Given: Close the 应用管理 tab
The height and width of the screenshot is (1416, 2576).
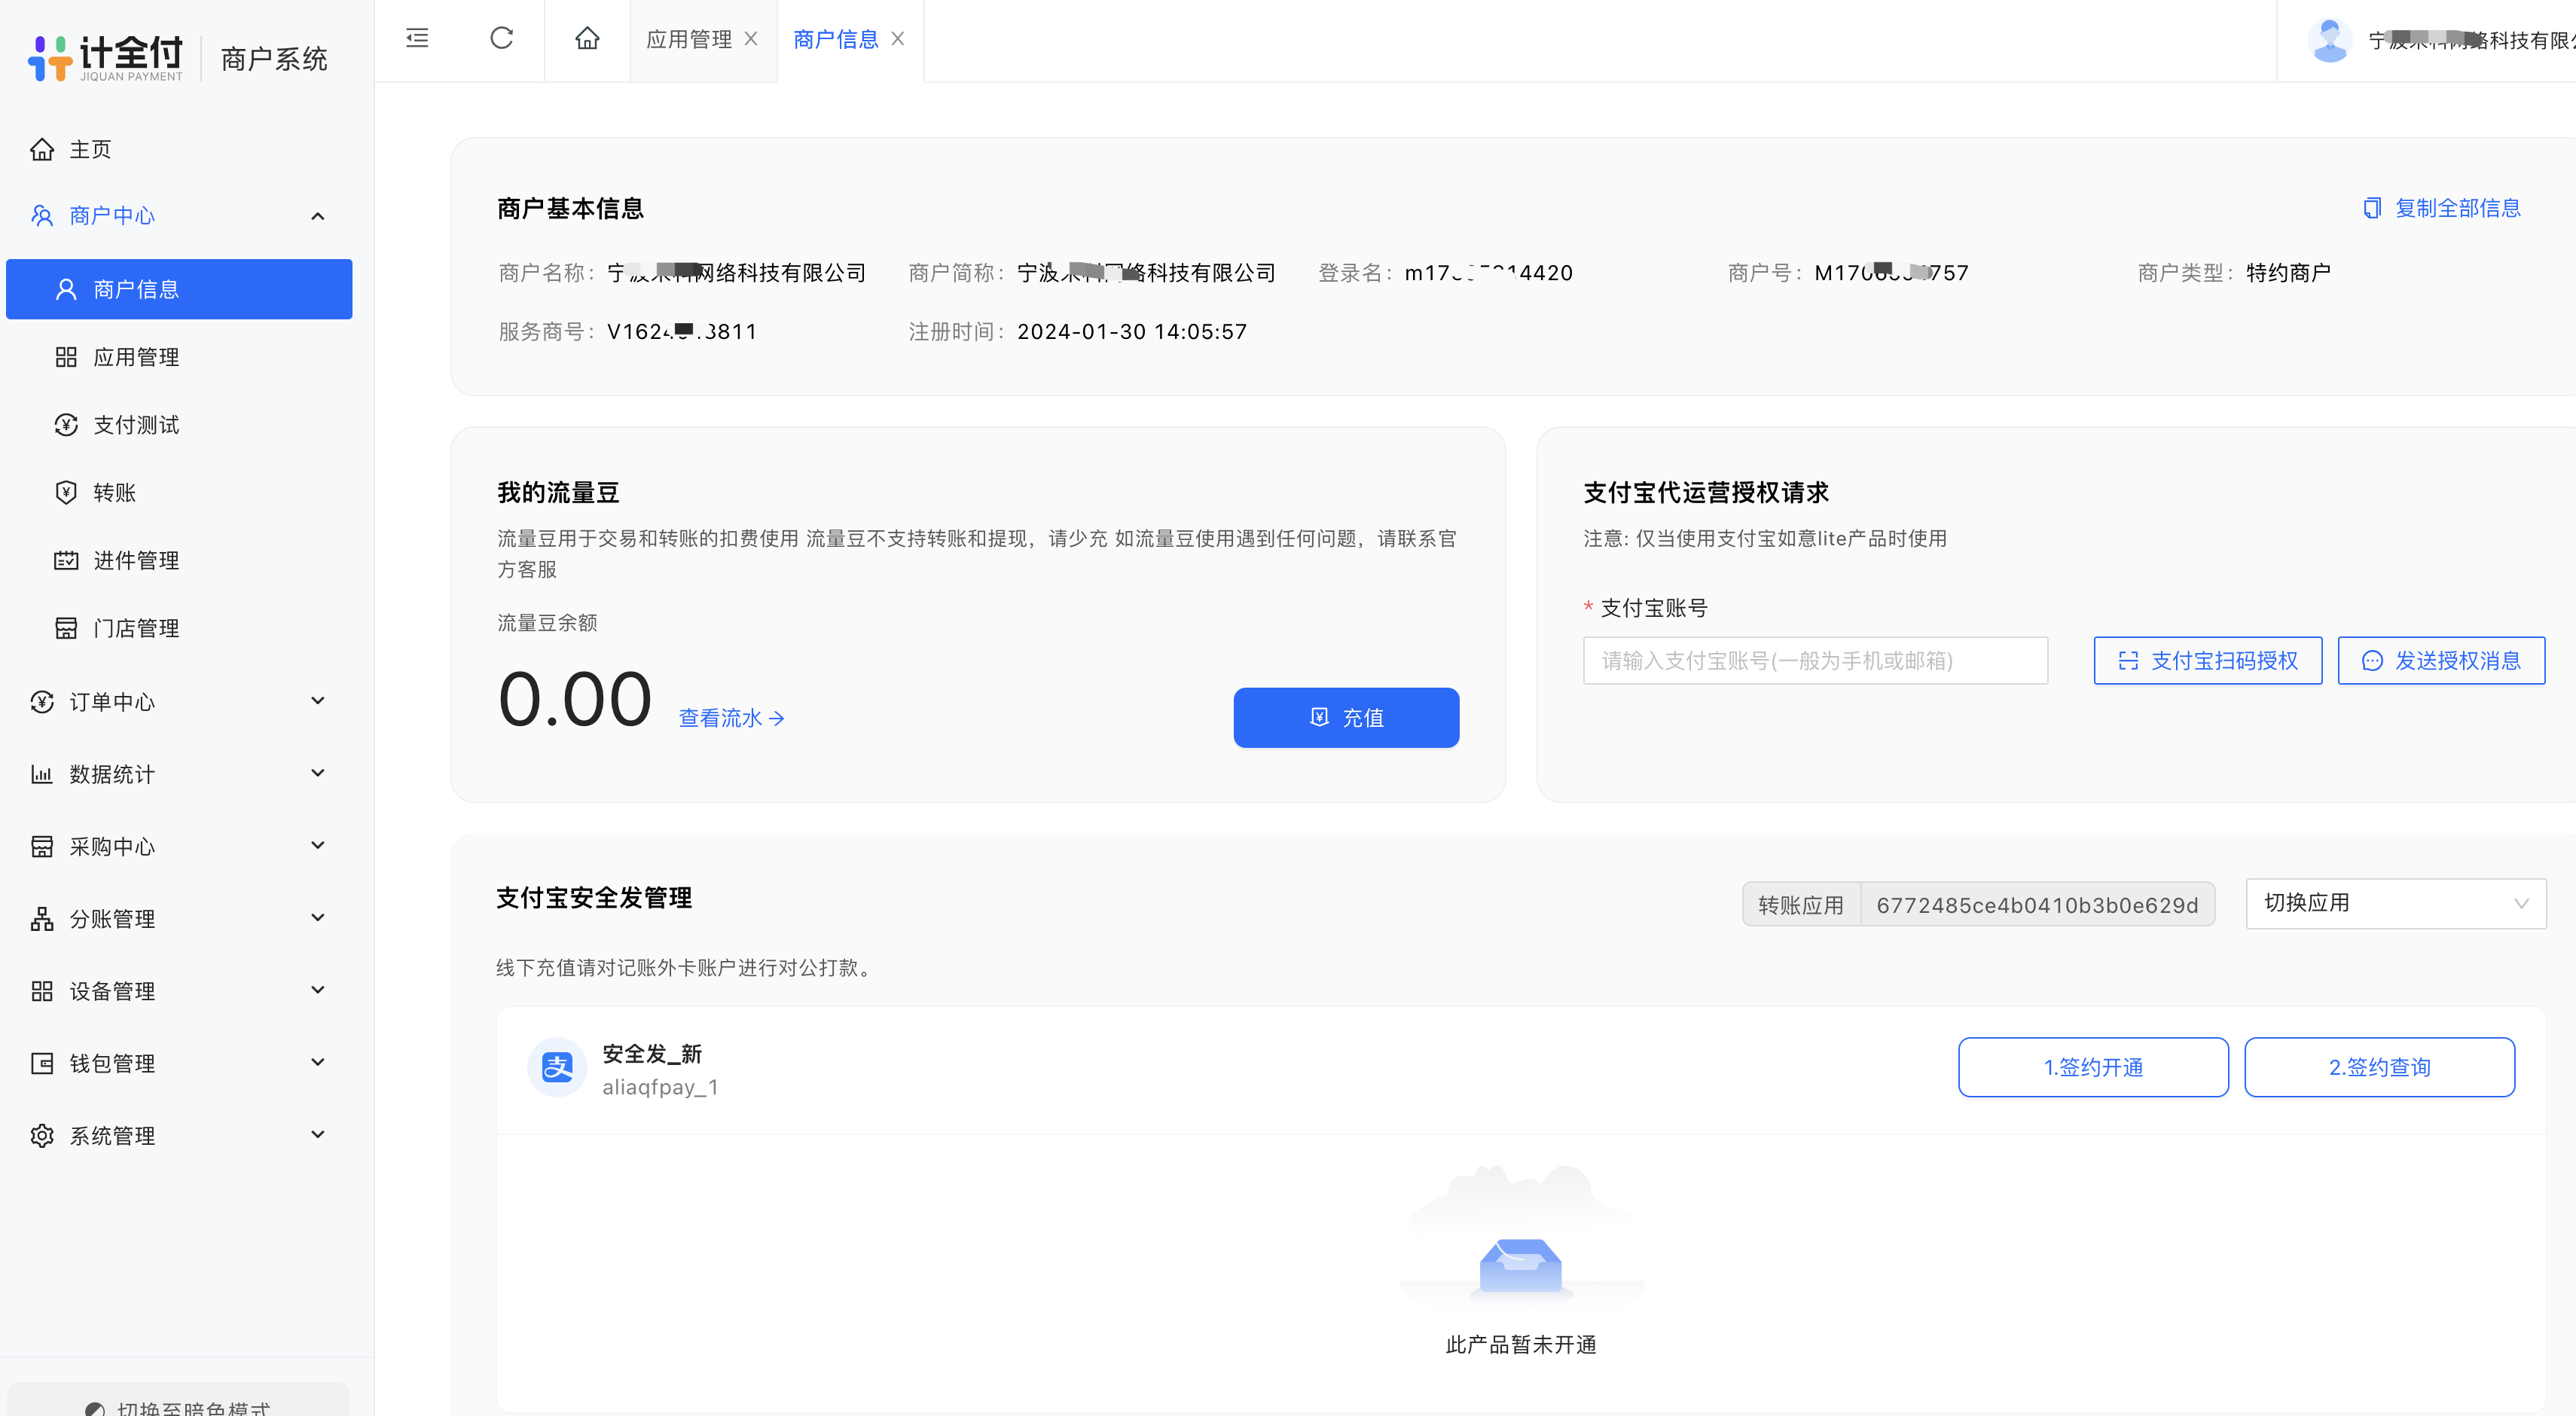Looking at the screenshot, I should (x=751, y=39).
